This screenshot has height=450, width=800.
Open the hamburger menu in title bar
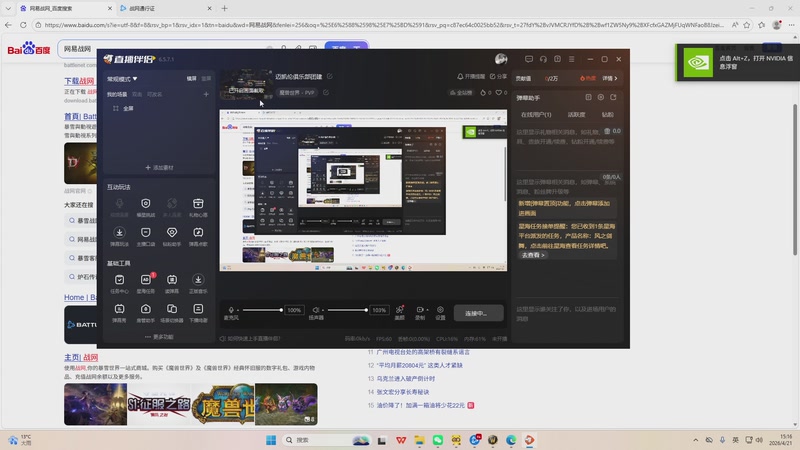[571, 59]
